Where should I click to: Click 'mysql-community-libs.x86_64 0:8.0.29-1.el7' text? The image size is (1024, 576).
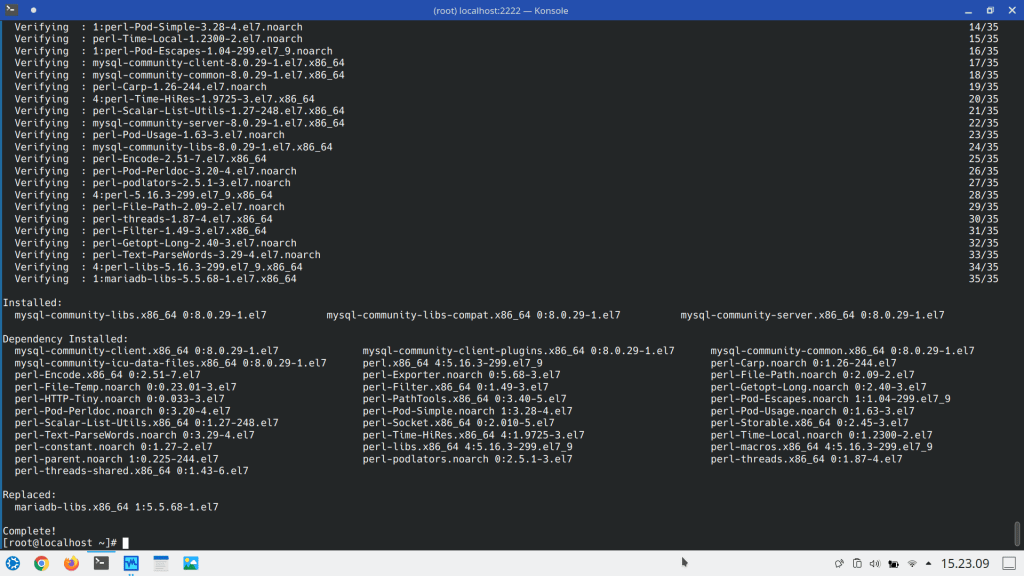point(140,315)
